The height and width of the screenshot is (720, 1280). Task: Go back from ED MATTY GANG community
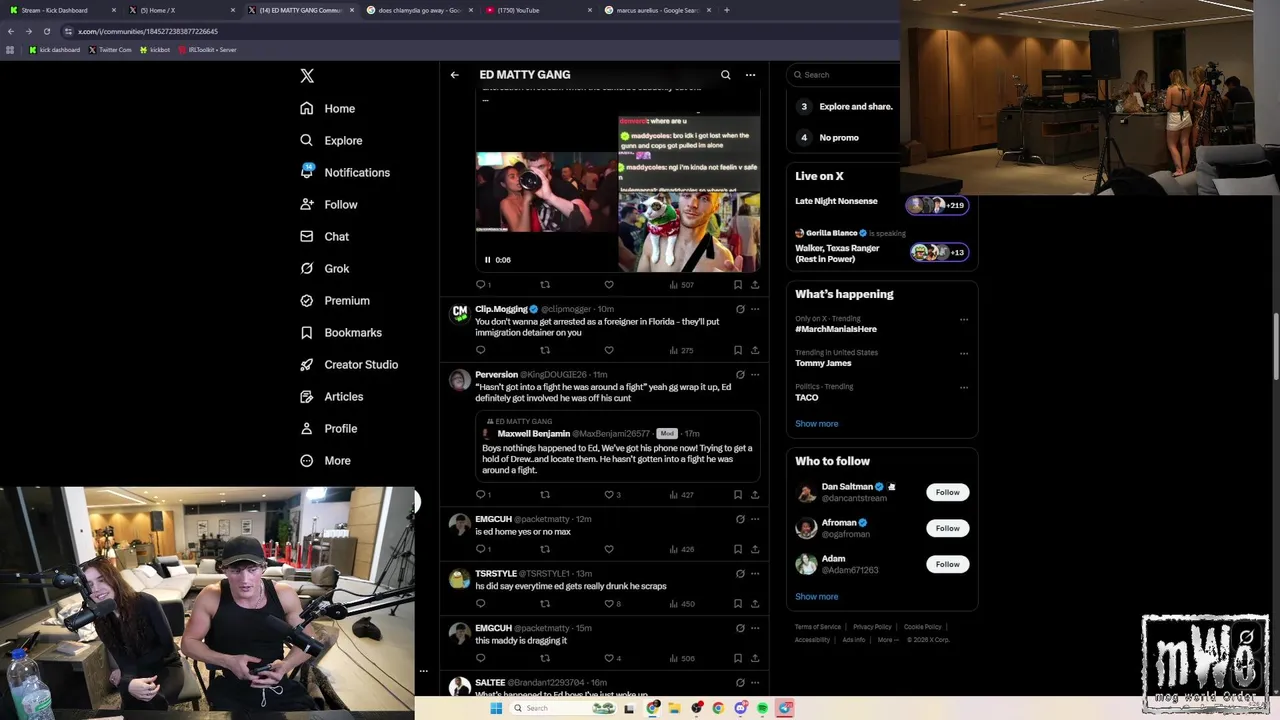coord(454,75)
